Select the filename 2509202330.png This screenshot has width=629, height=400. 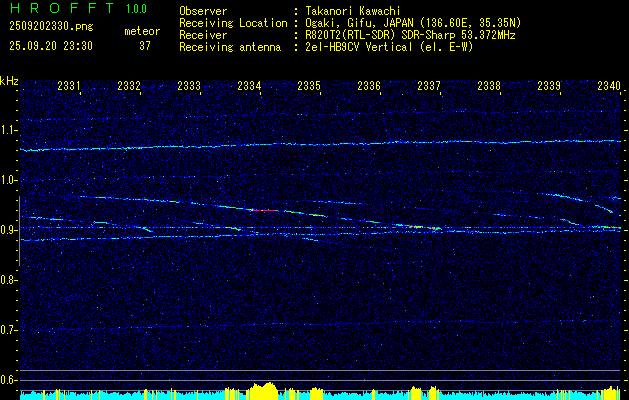[x=51, y=27]
